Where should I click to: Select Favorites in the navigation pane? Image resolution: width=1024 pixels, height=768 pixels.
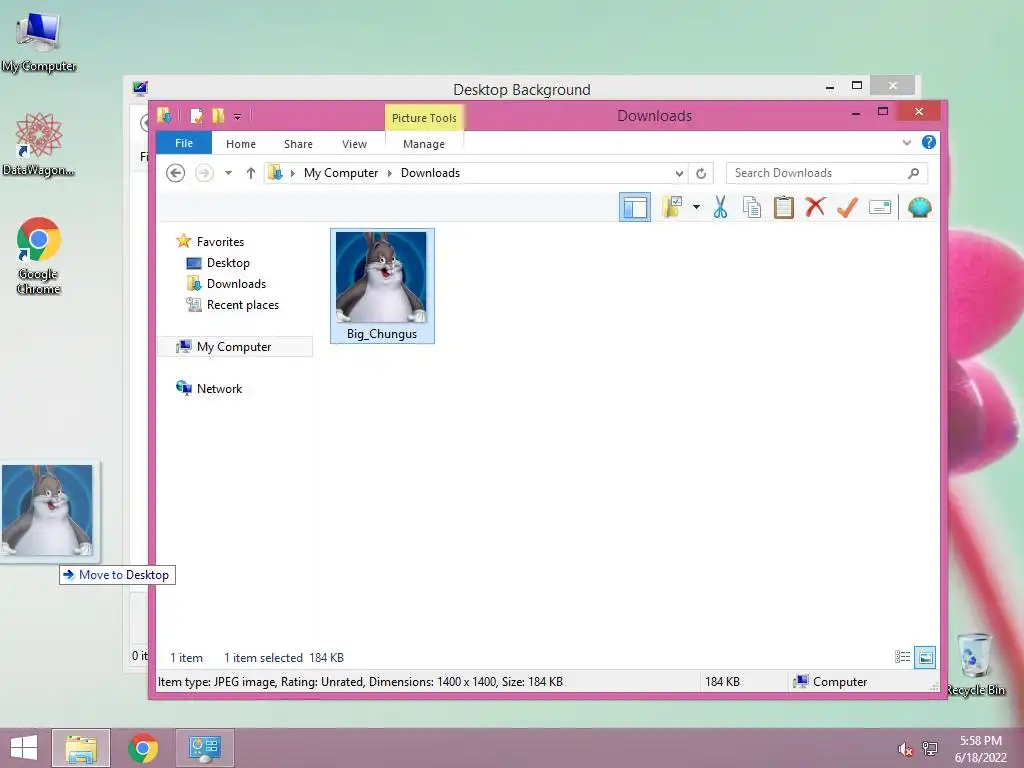220,242
